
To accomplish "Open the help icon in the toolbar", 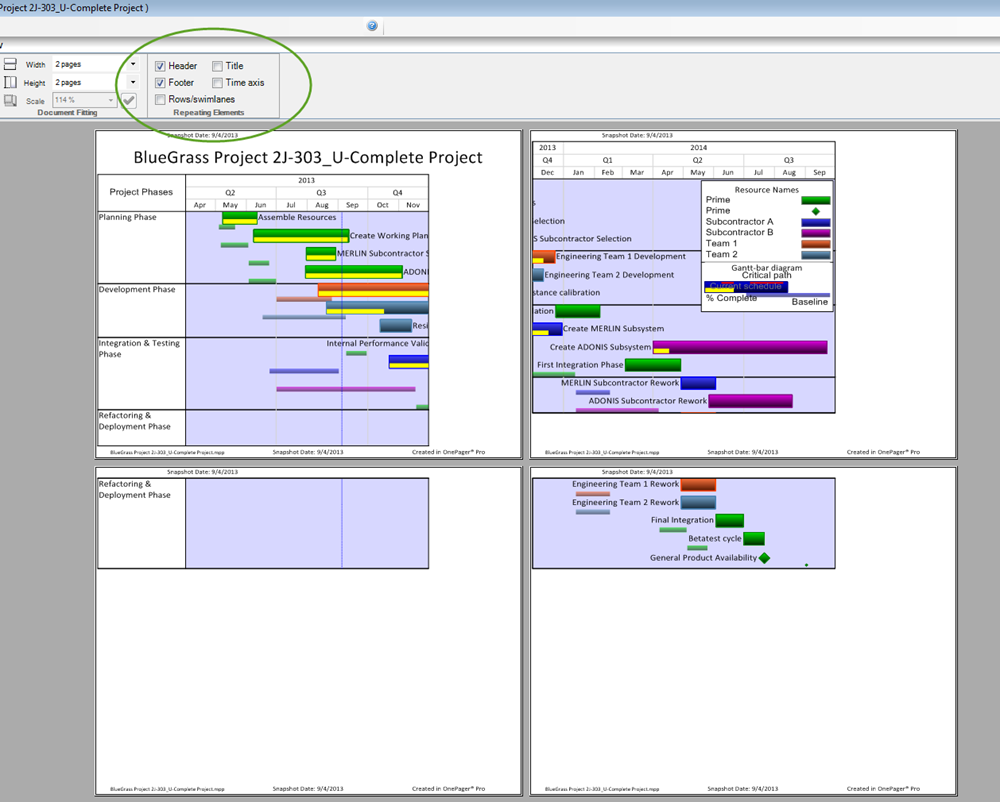I will pos(372,26).
